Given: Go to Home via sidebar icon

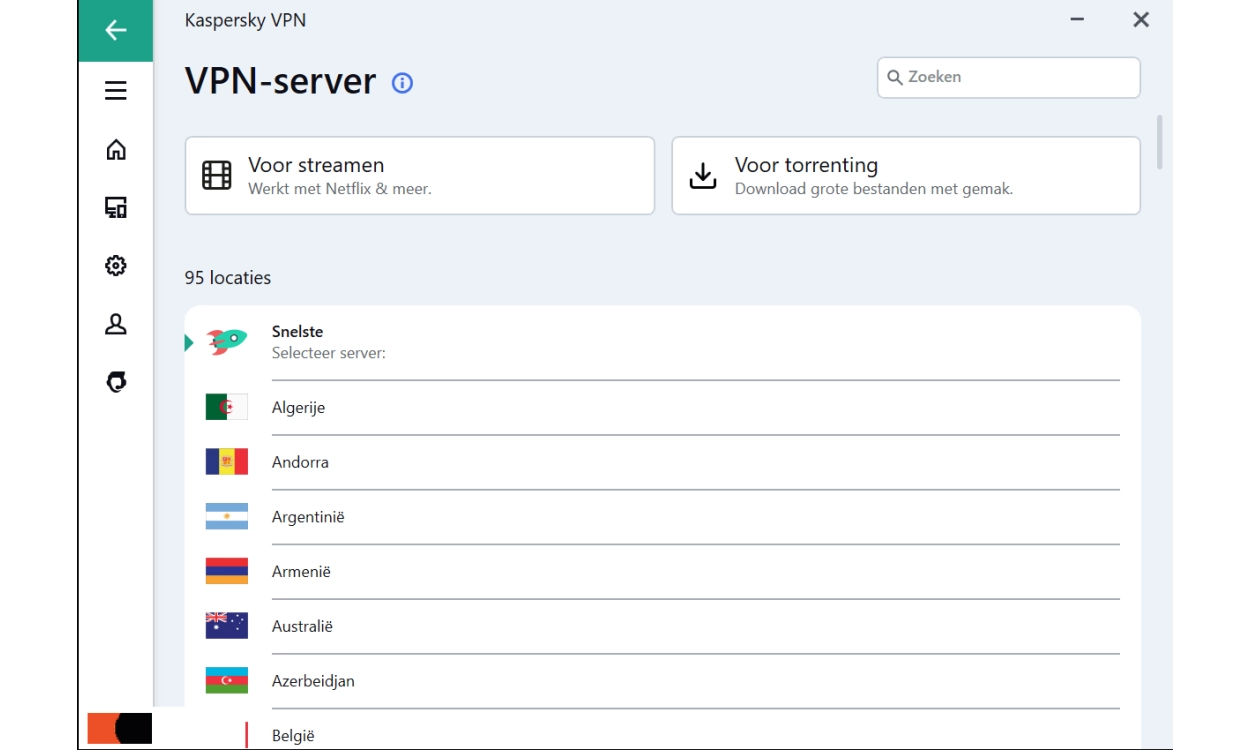Looking at the screenshot, I should (116, 150).
